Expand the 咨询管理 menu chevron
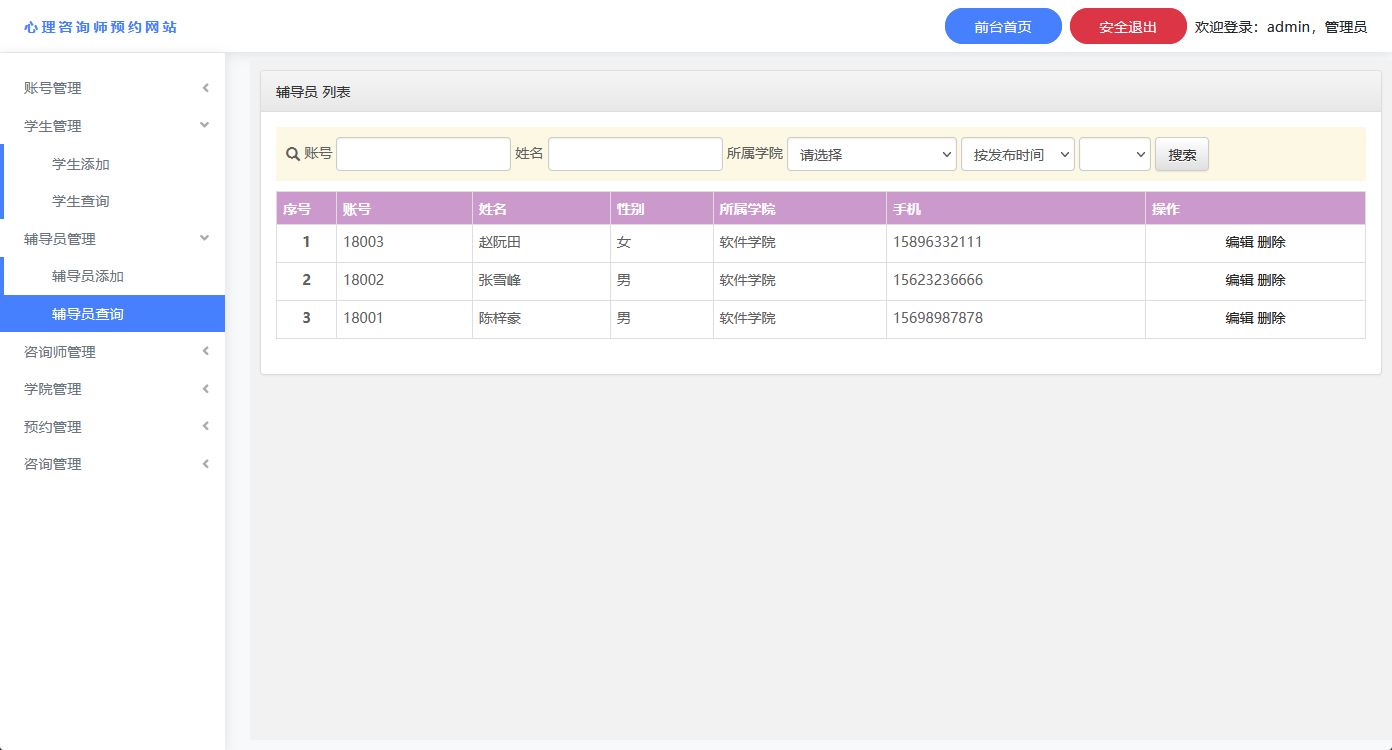1392x750 pixels. point(205,464)
